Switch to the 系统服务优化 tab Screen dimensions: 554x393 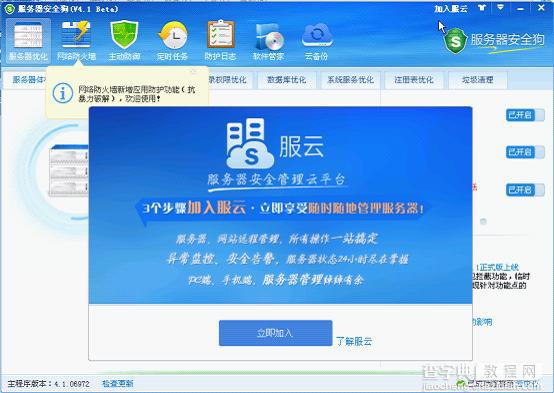click(x=350, y=80)
